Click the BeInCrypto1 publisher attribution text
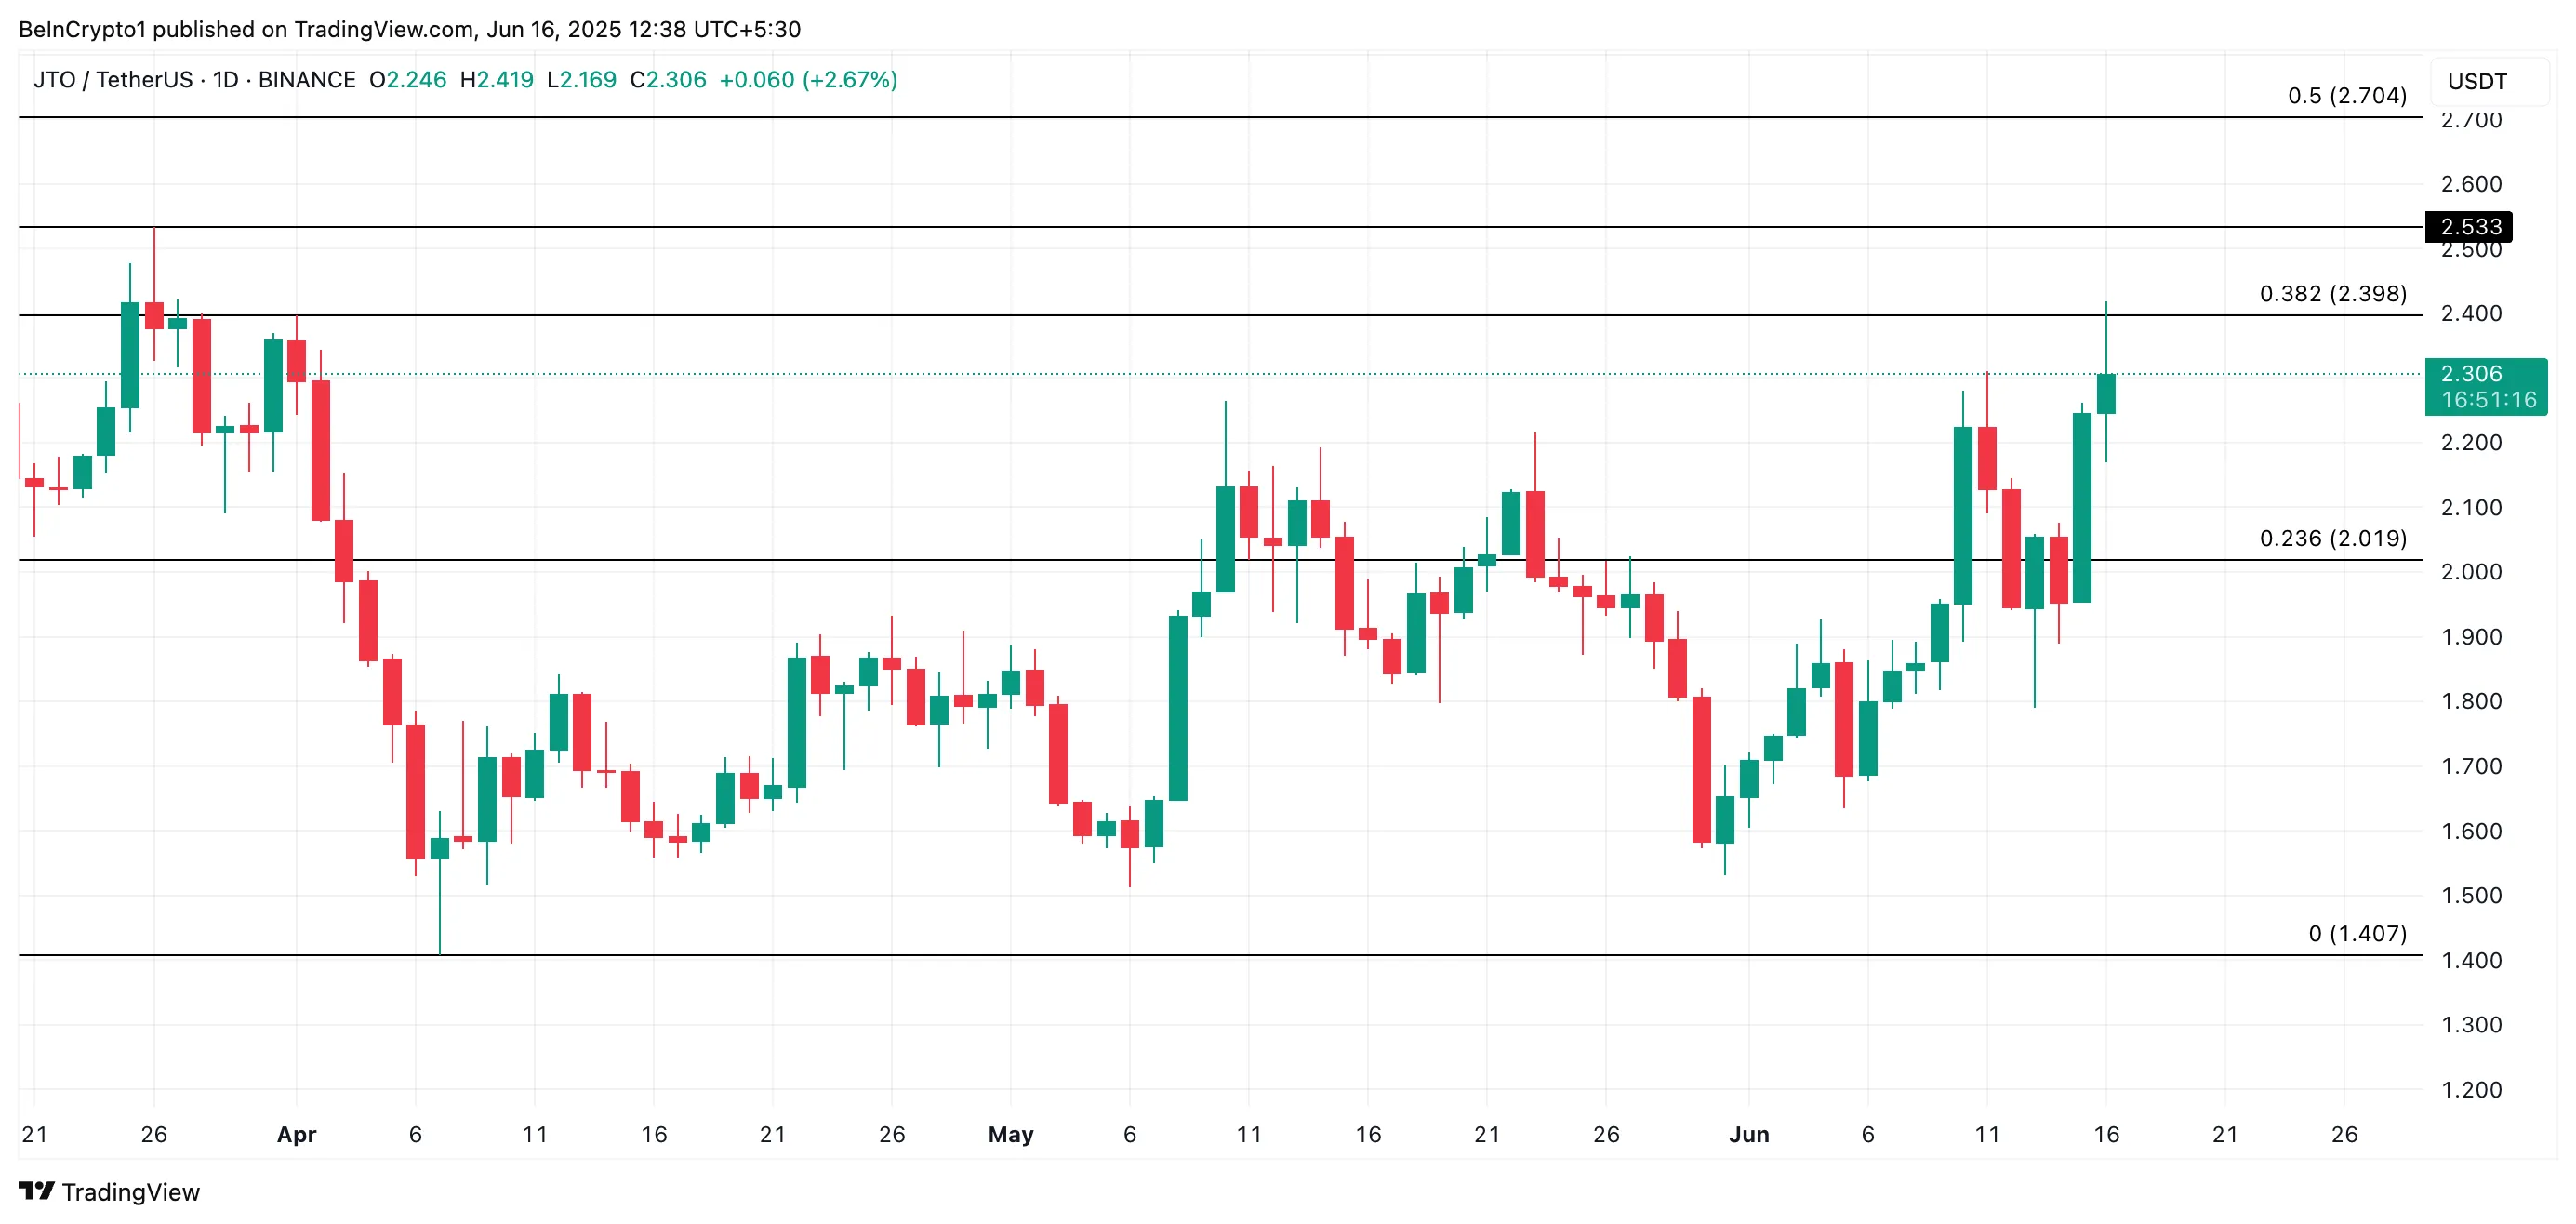This screenshot has height=1224, width=2576. pyautogui.click(x=410, y=29)
